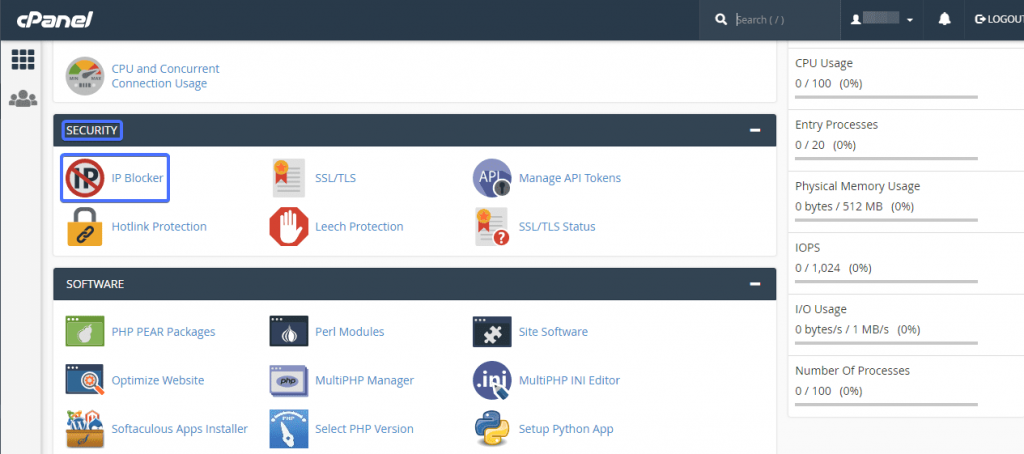Click the SSL/TLS Status certificate icon

[x=492, y=227]
